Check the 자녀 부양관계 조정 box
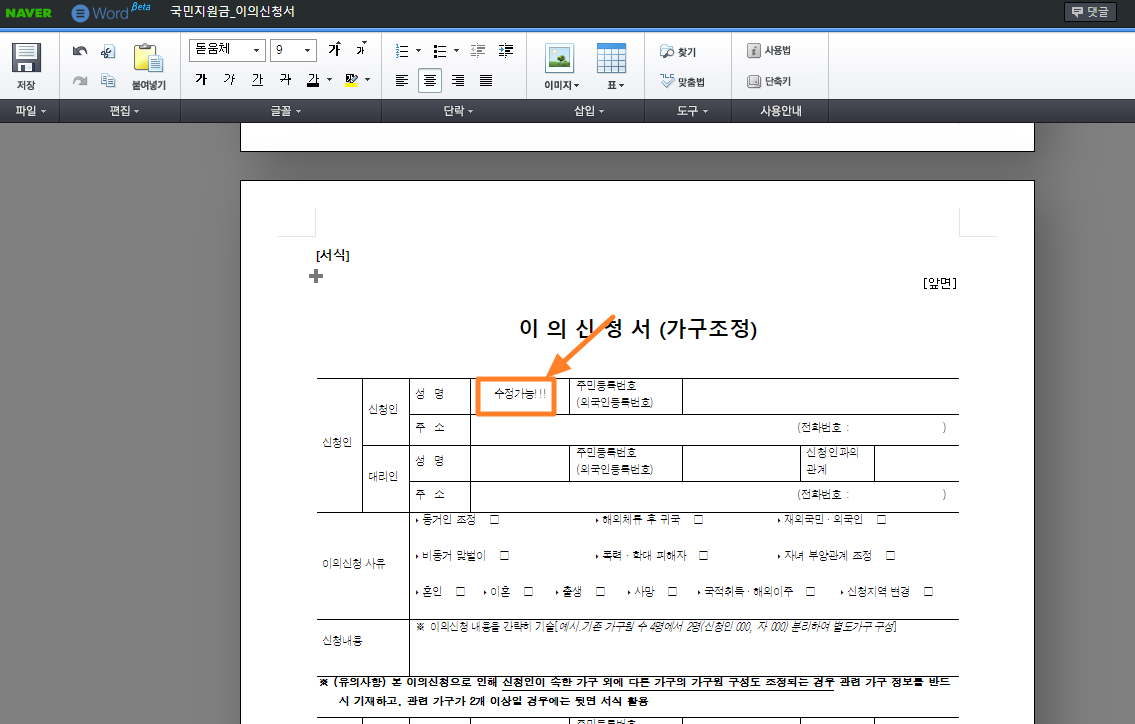The height and width of the screenshot is (724, 1135). click(890, 555)
